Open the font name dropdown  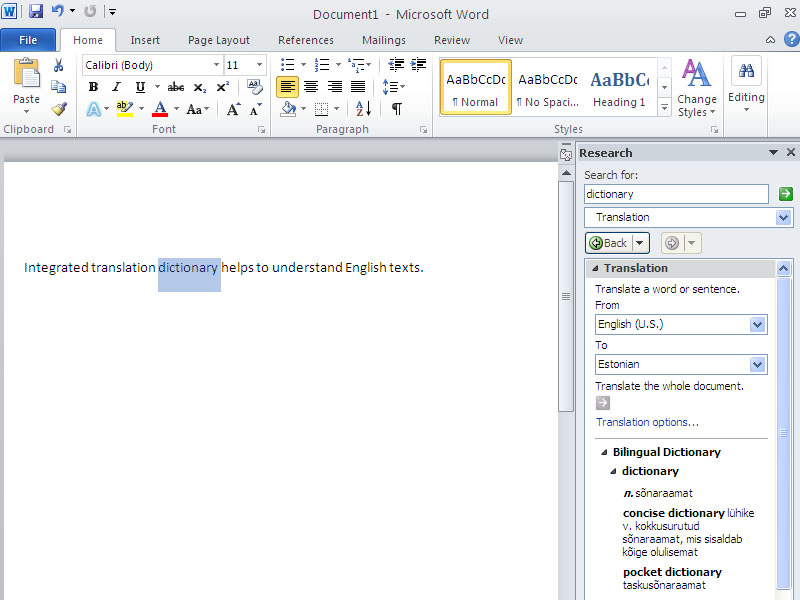coord(216,65)
